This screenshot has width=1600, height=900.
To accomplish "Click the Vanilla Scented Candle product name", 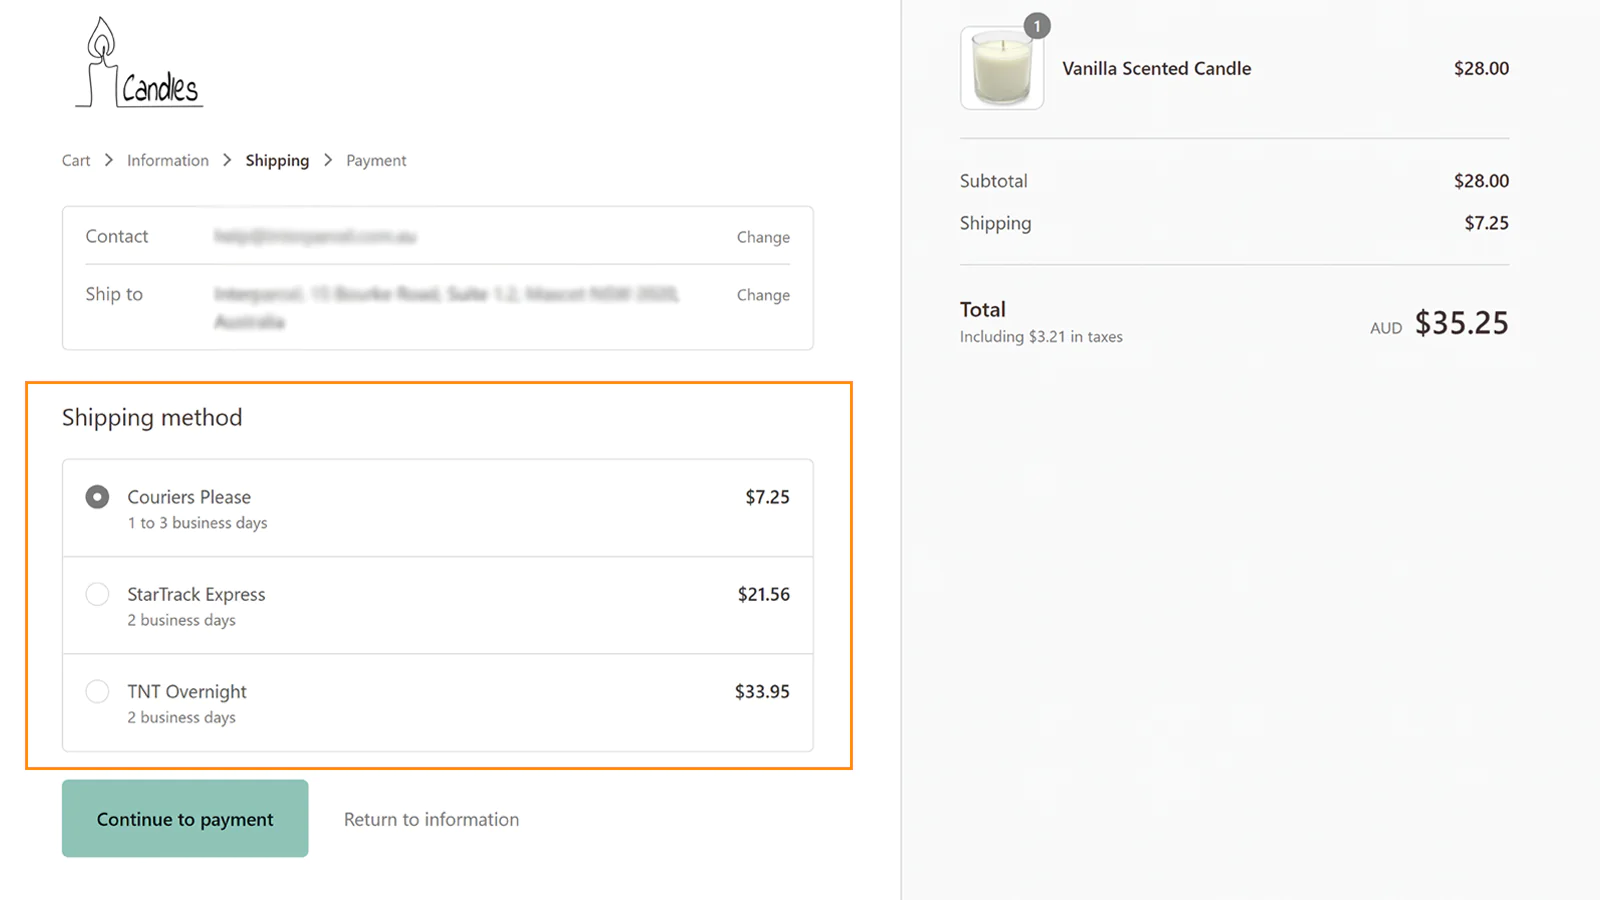I will [x=1156, y=68].
